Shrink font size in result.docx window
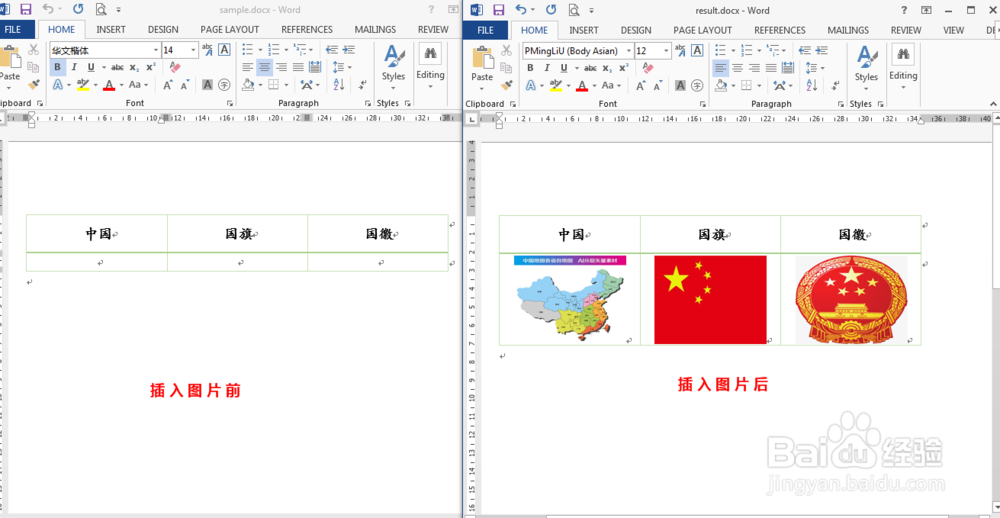1000x518 pixels. 658,85
